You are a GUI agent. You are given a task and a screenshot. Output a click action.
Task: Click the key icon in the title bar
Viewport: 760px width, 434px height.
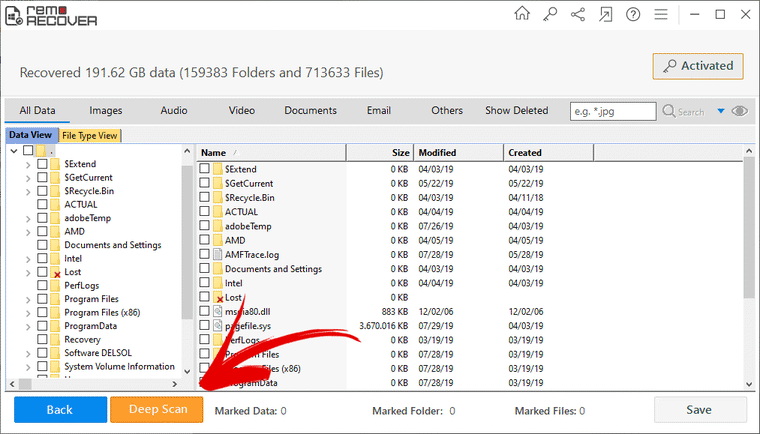[550, 14]
